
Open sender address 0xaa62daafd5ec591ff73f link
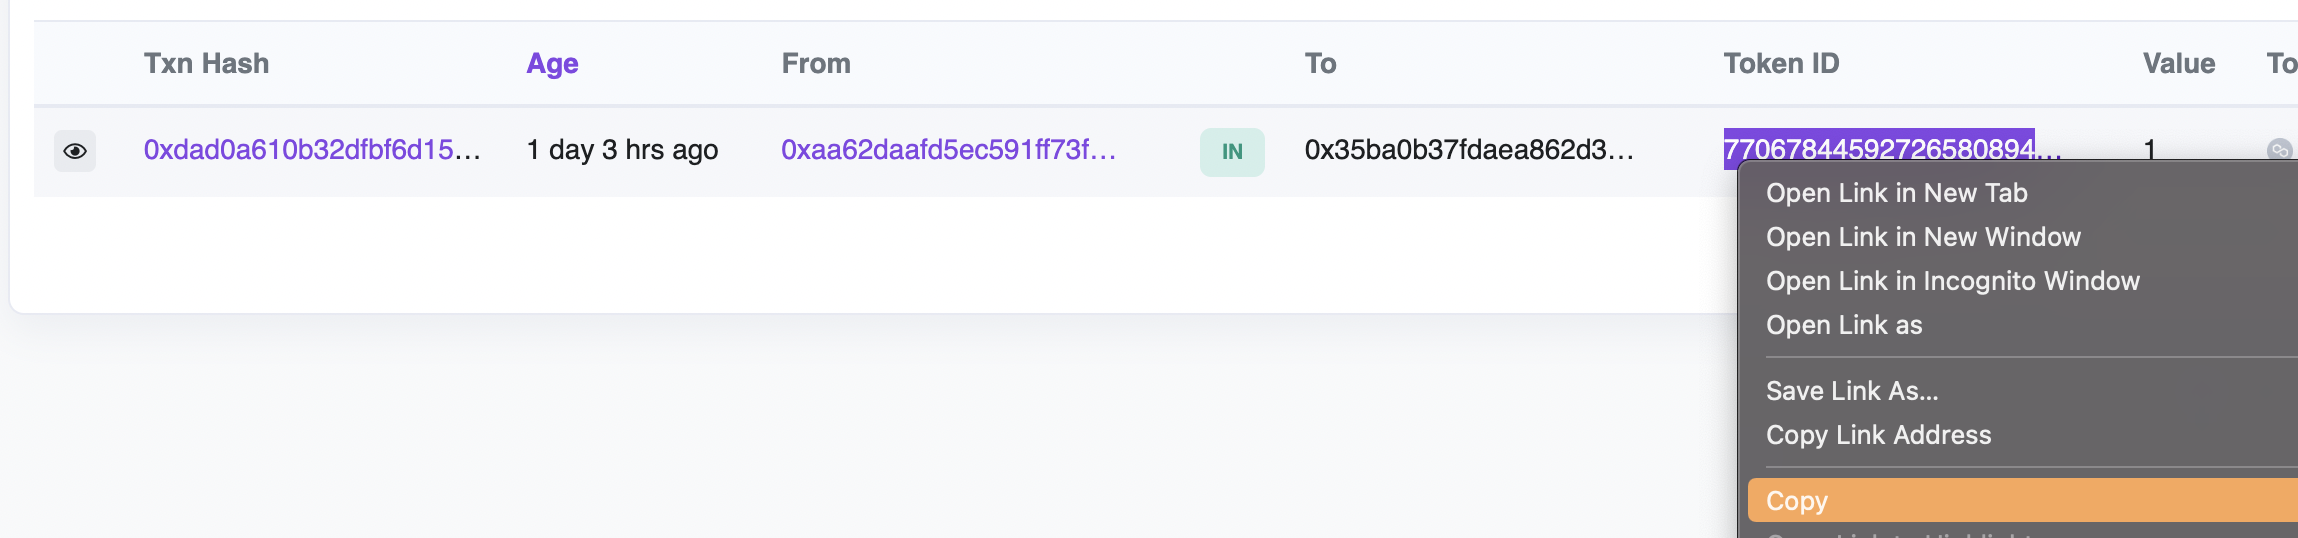pos(948,150)
